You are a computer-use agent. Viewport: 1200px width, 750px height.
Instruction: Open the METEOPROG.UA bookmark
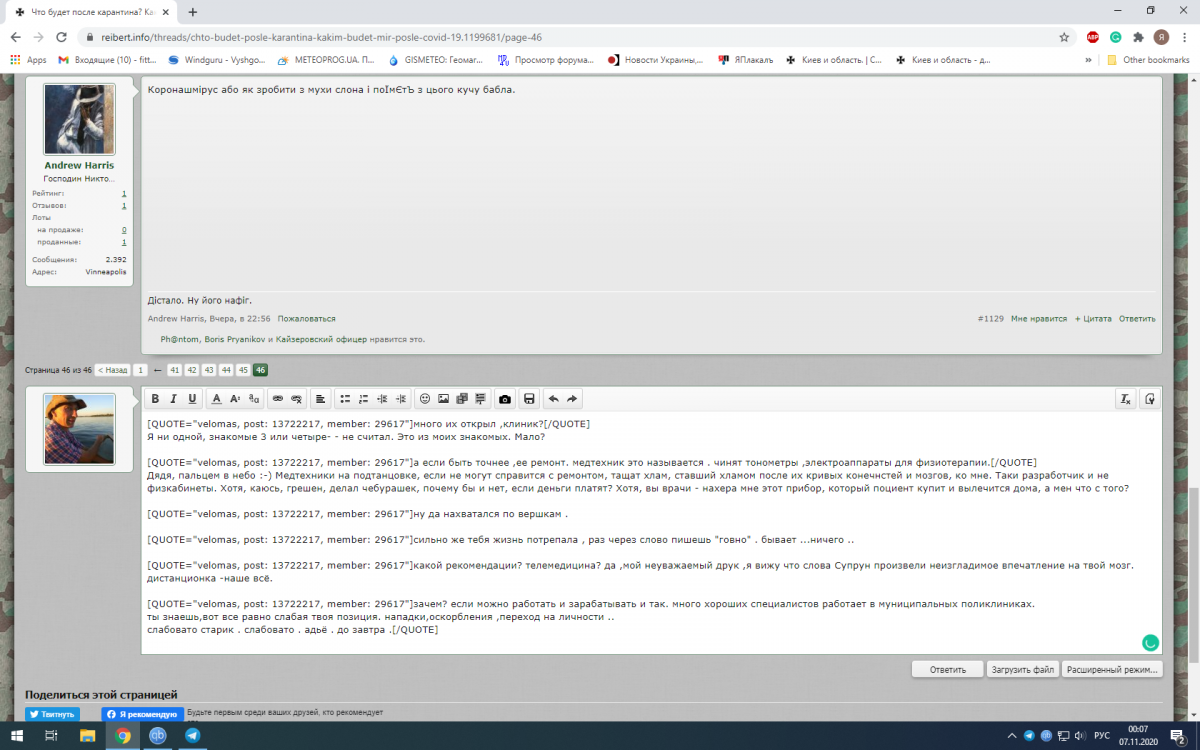pyautogui.click(x=328, y=60)
